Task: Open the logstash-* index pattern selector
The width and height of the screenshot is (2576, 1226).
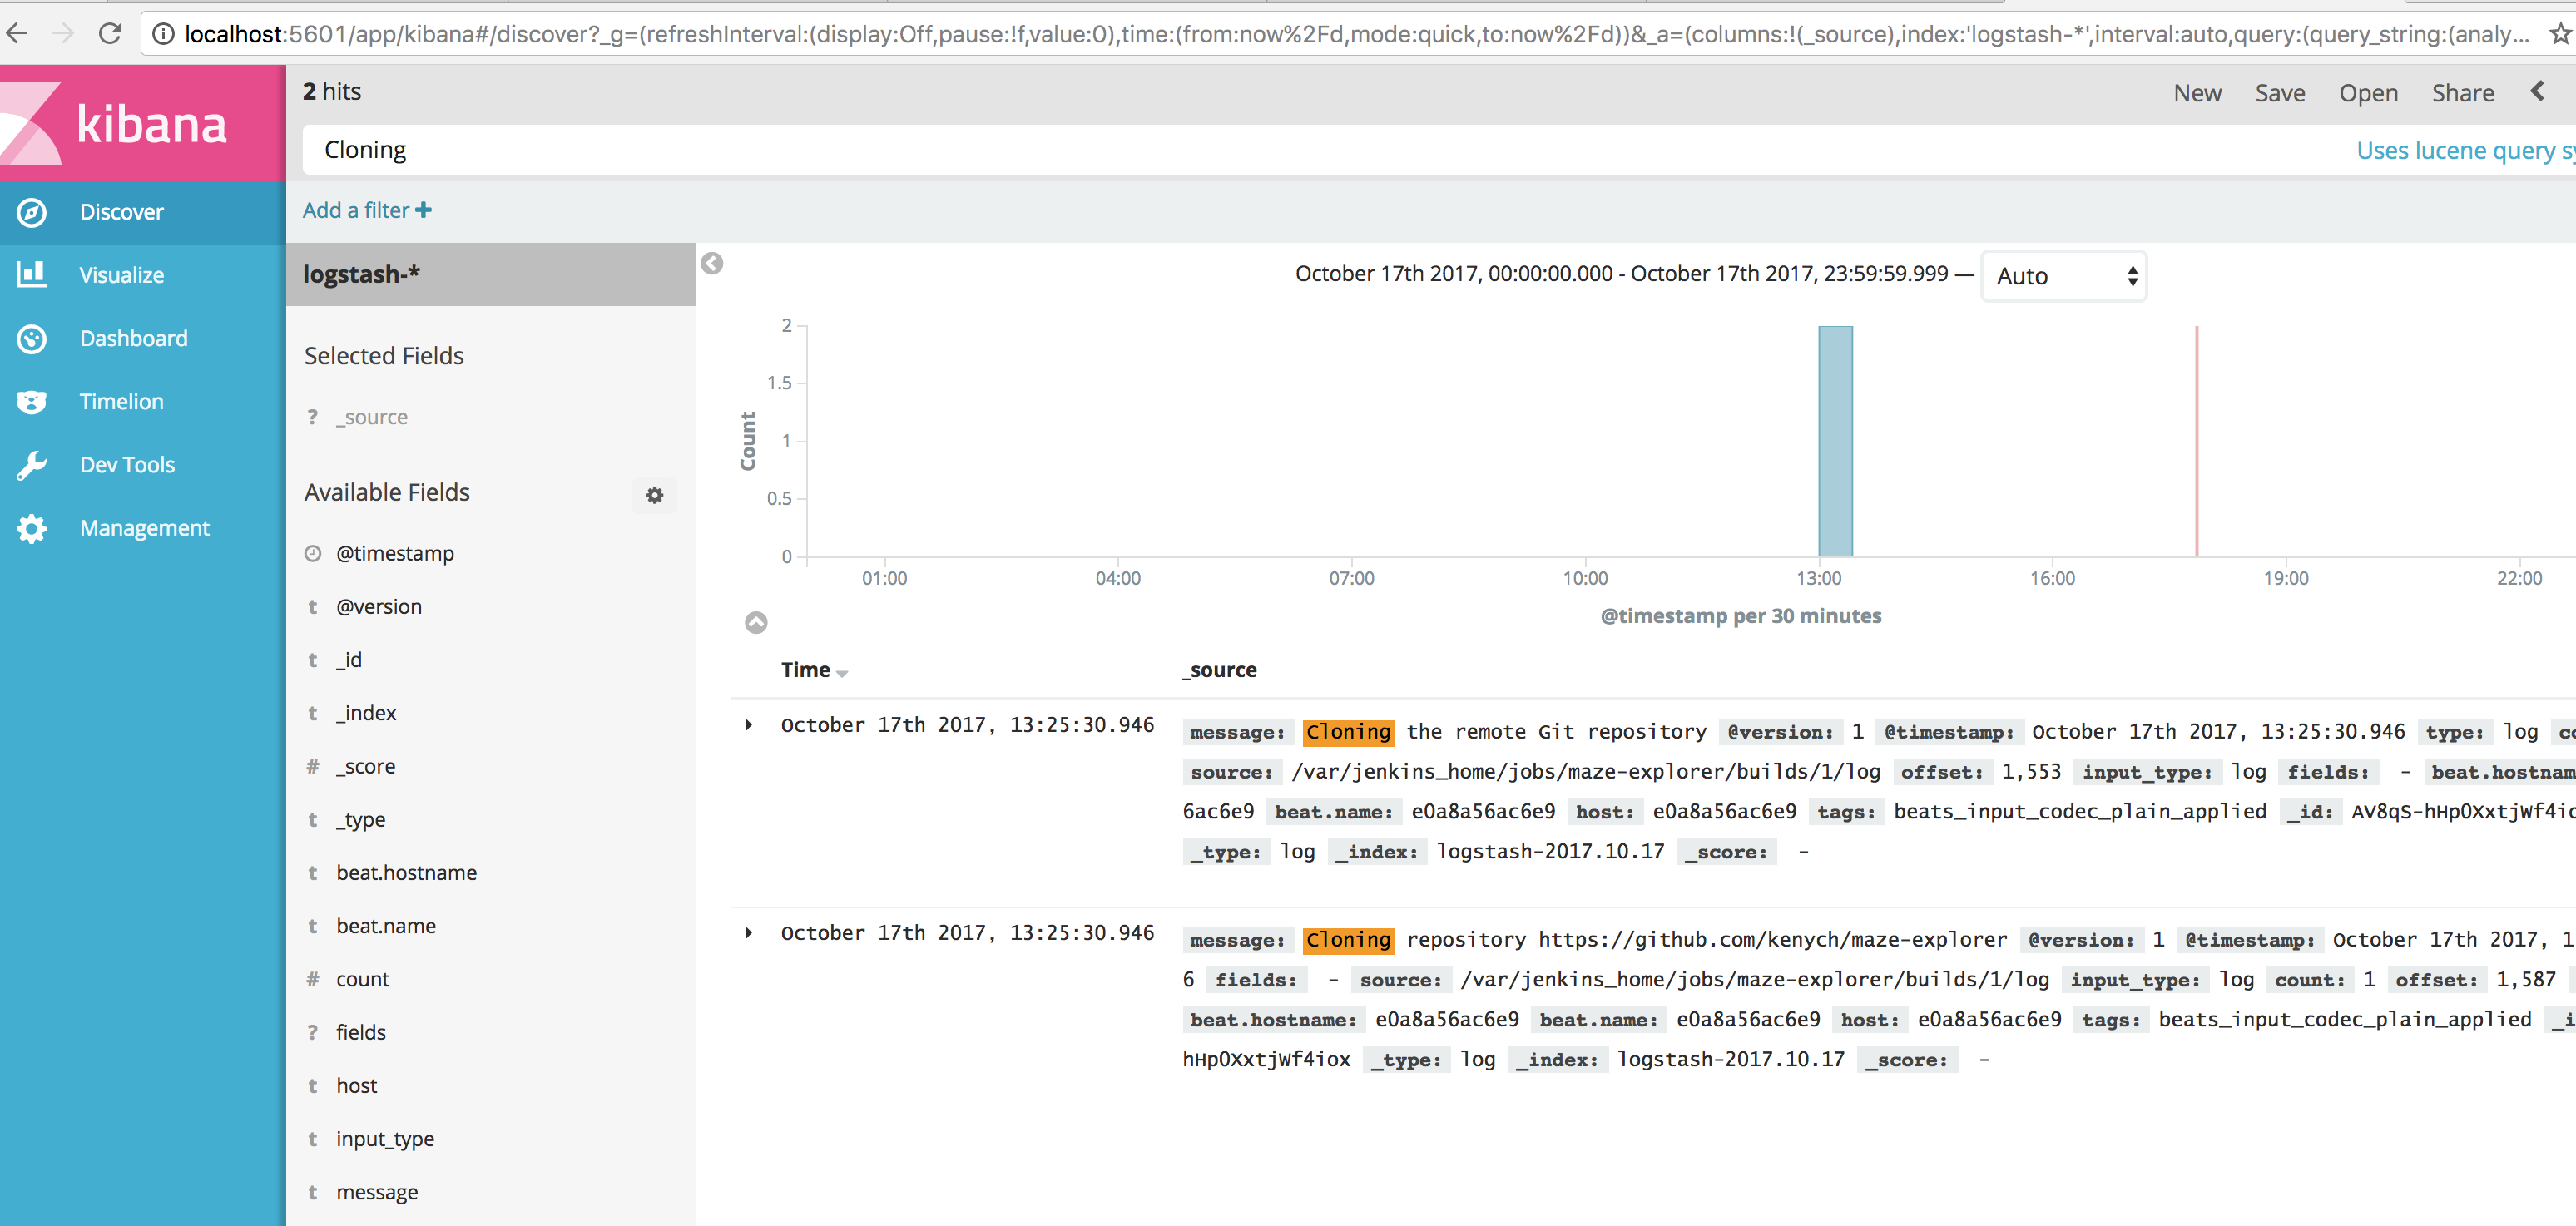Action: tap(491, 274)
